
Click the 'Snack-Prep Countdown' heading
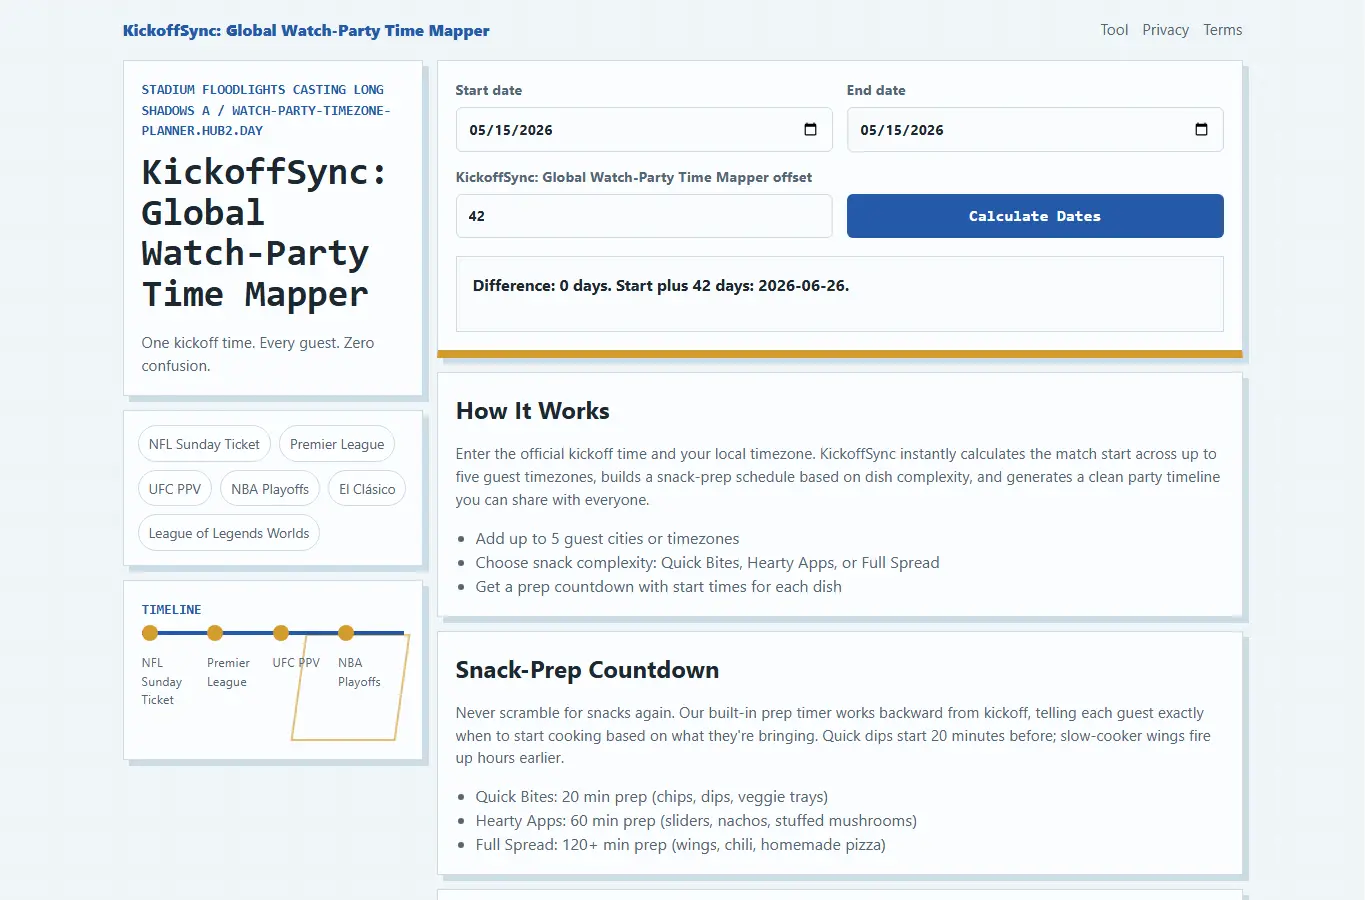[587, 670]
